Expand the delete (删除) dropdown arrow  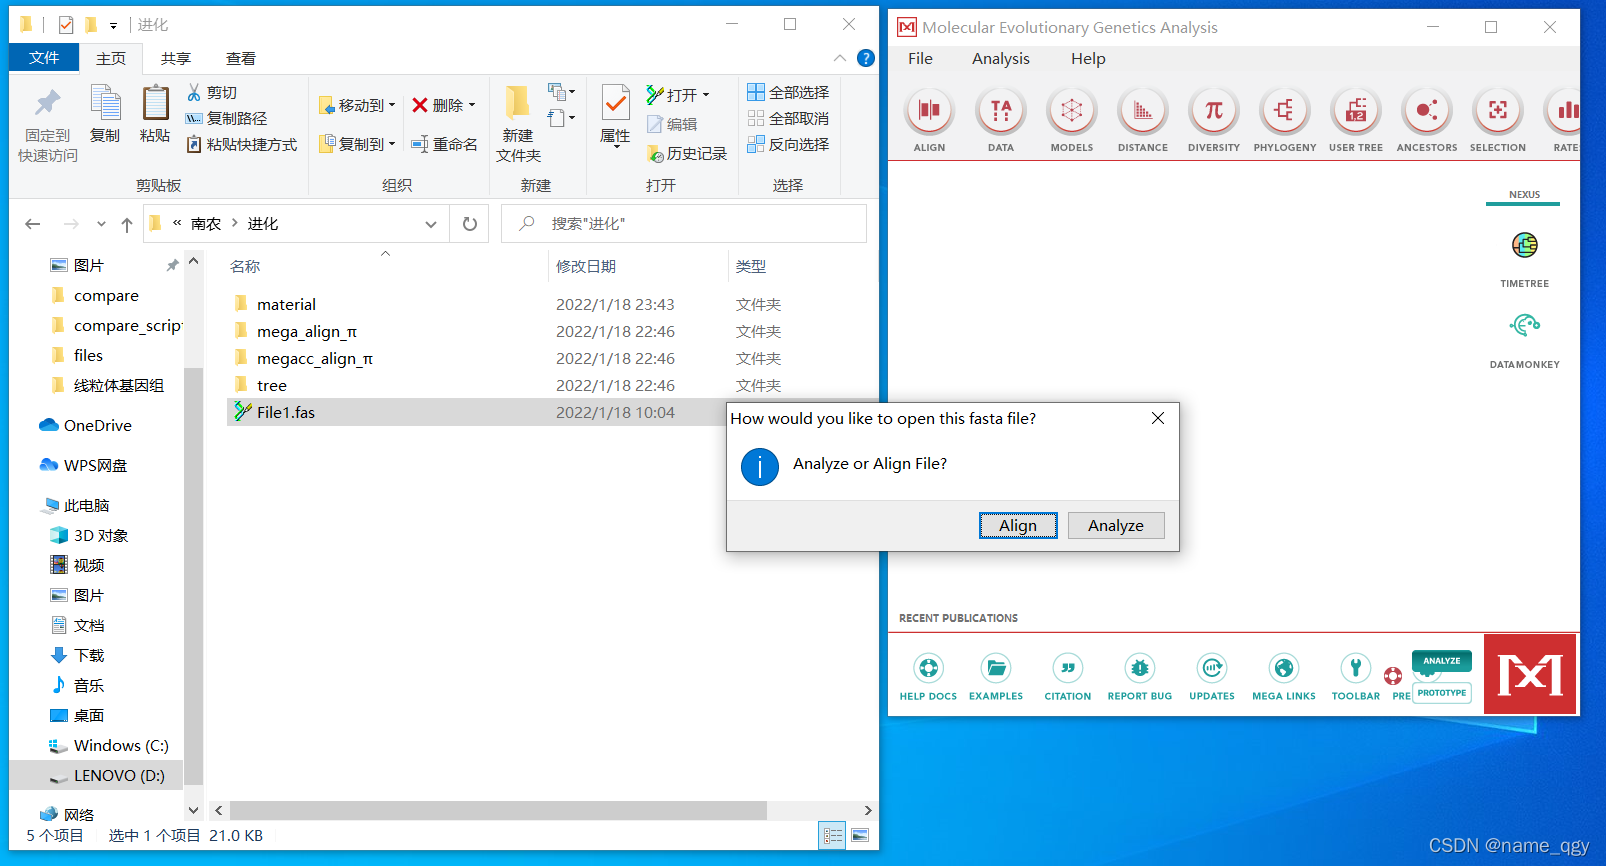pyautogui.click(x=472, y=105)
